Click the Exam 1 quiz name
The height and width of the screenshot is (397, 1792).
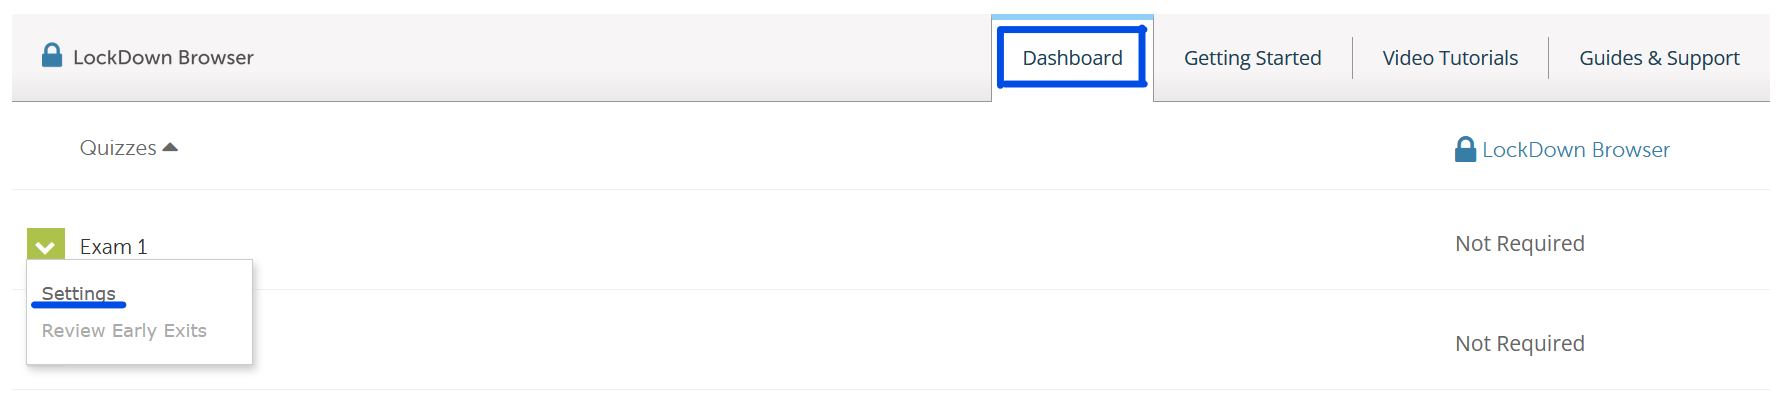113,246
